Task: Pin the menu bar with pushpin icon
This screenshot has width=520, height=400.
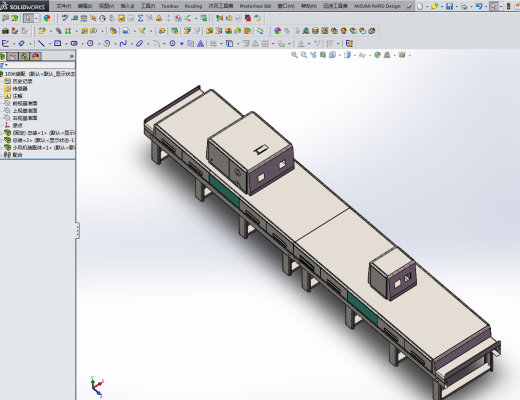Action: click(x=409, y=6)
